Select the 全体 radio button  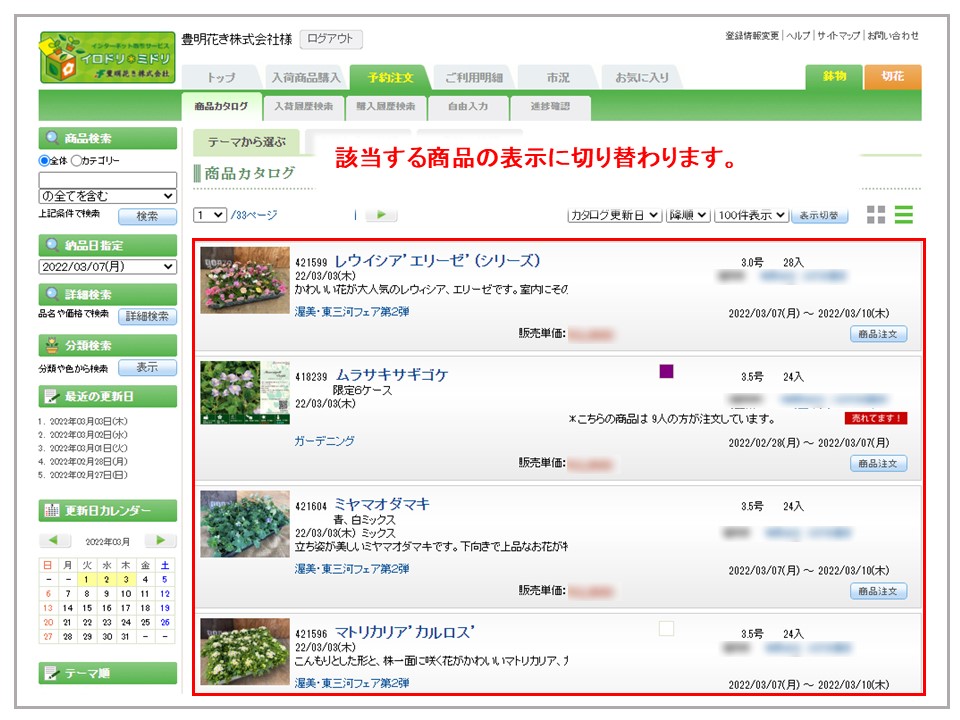coord(44,161)
